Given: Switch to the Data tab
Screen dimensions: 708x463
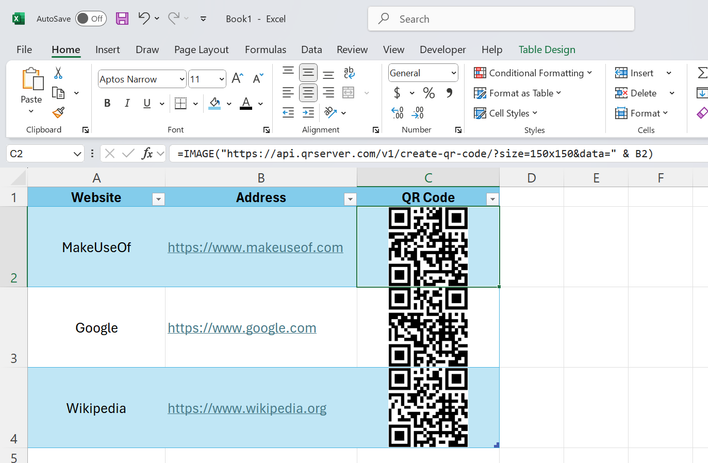Looking at the screenshot, I should point(312,49).
